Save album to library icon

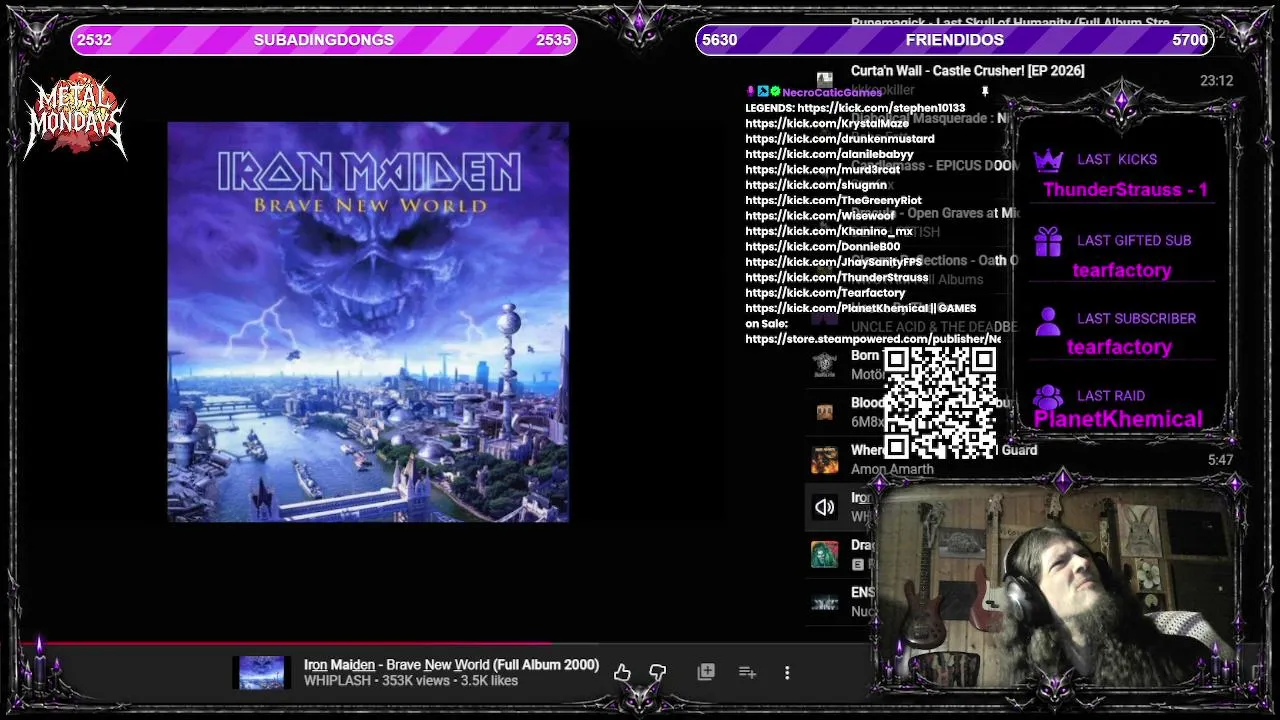coord(706,672)
